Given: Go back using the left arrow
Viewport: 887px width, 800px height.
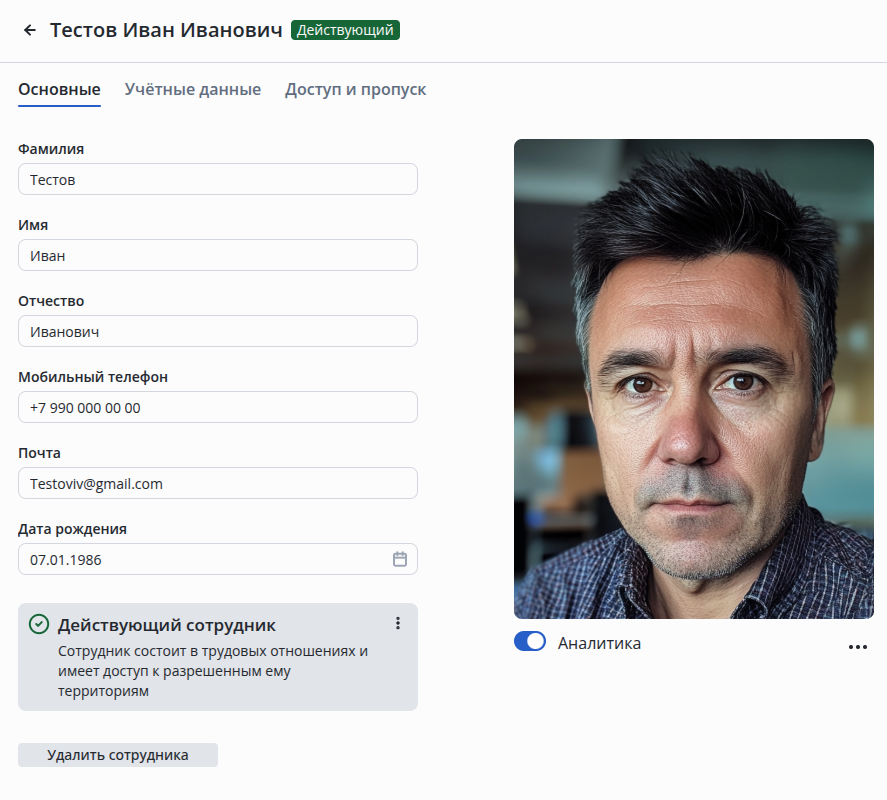Looking at the screenshot, I should (30, 30).
